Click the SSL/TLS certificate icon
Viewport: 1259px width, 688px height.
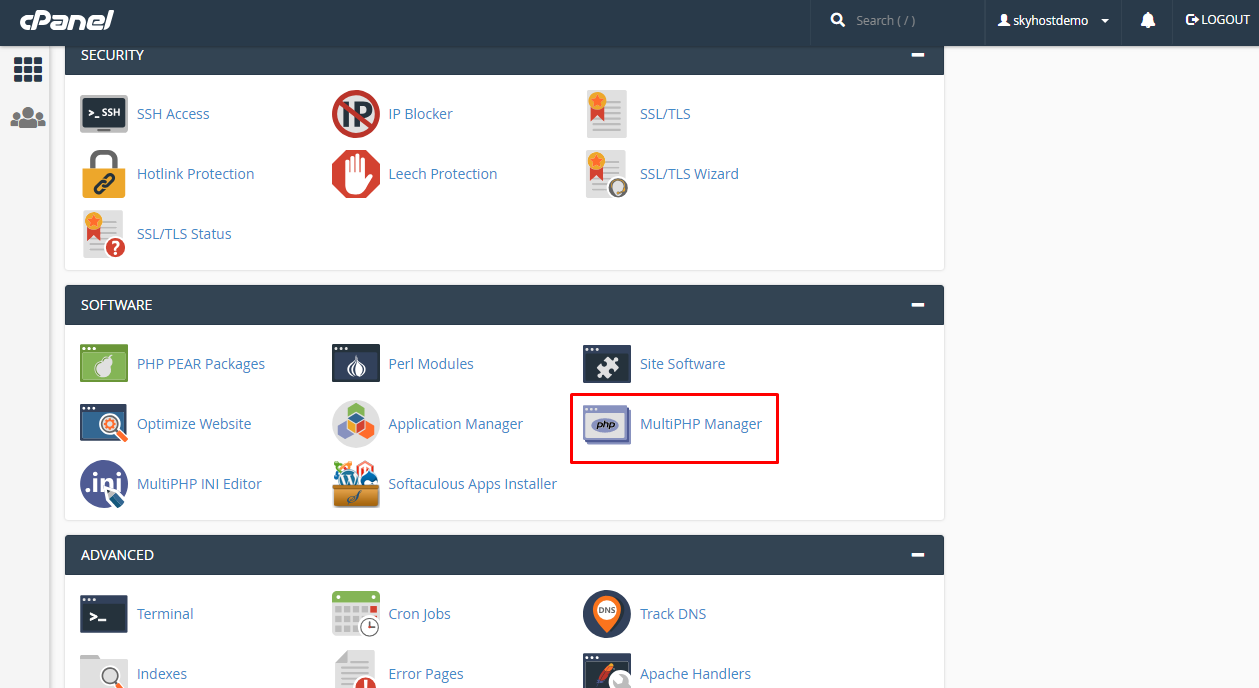[607, 114]
